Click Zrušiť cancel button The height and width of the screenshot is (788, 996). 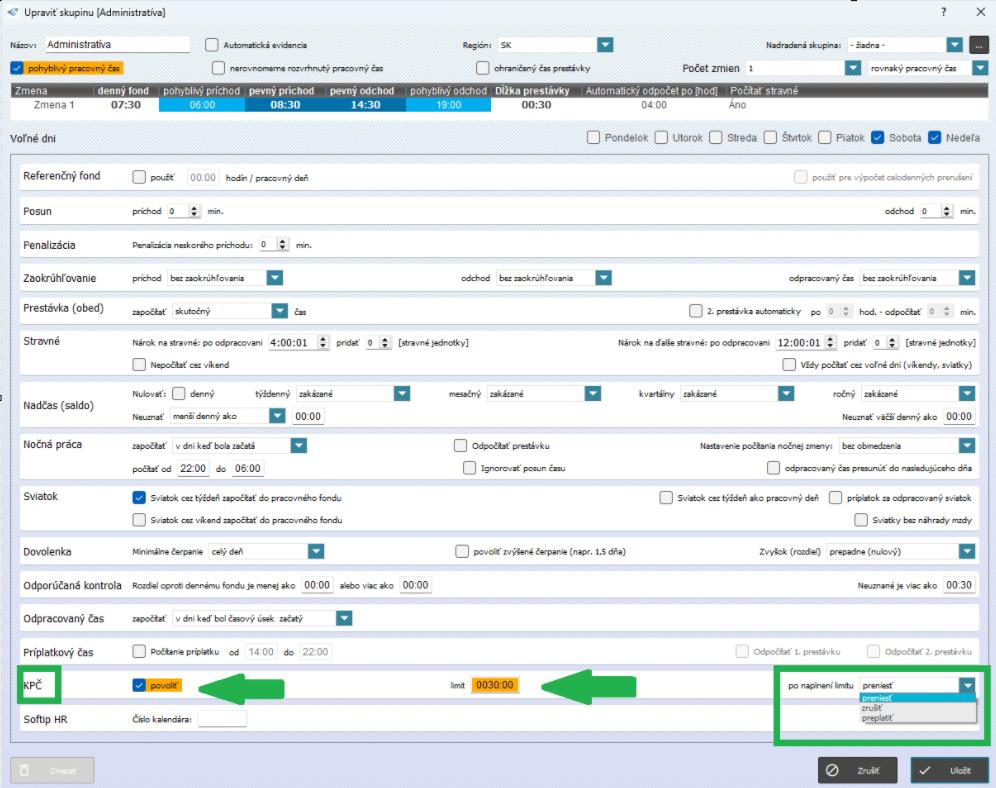[857, 770]
